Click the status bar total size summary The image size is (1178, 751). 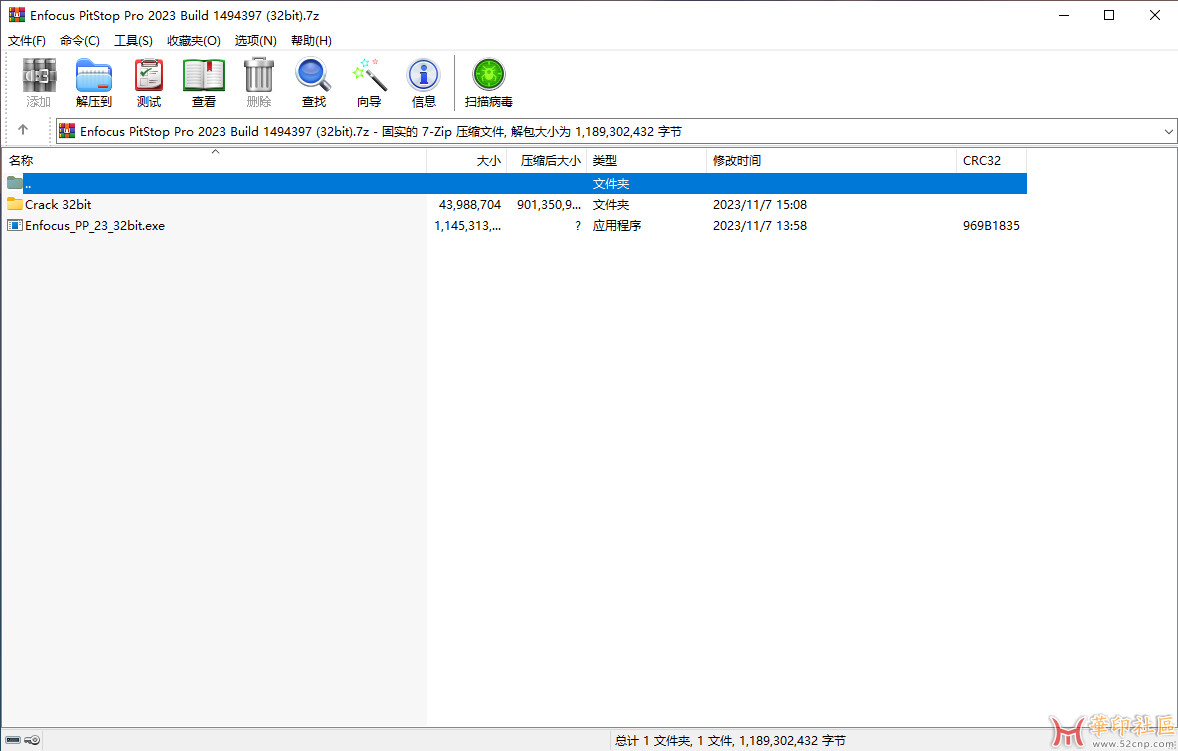coord(730,740)
